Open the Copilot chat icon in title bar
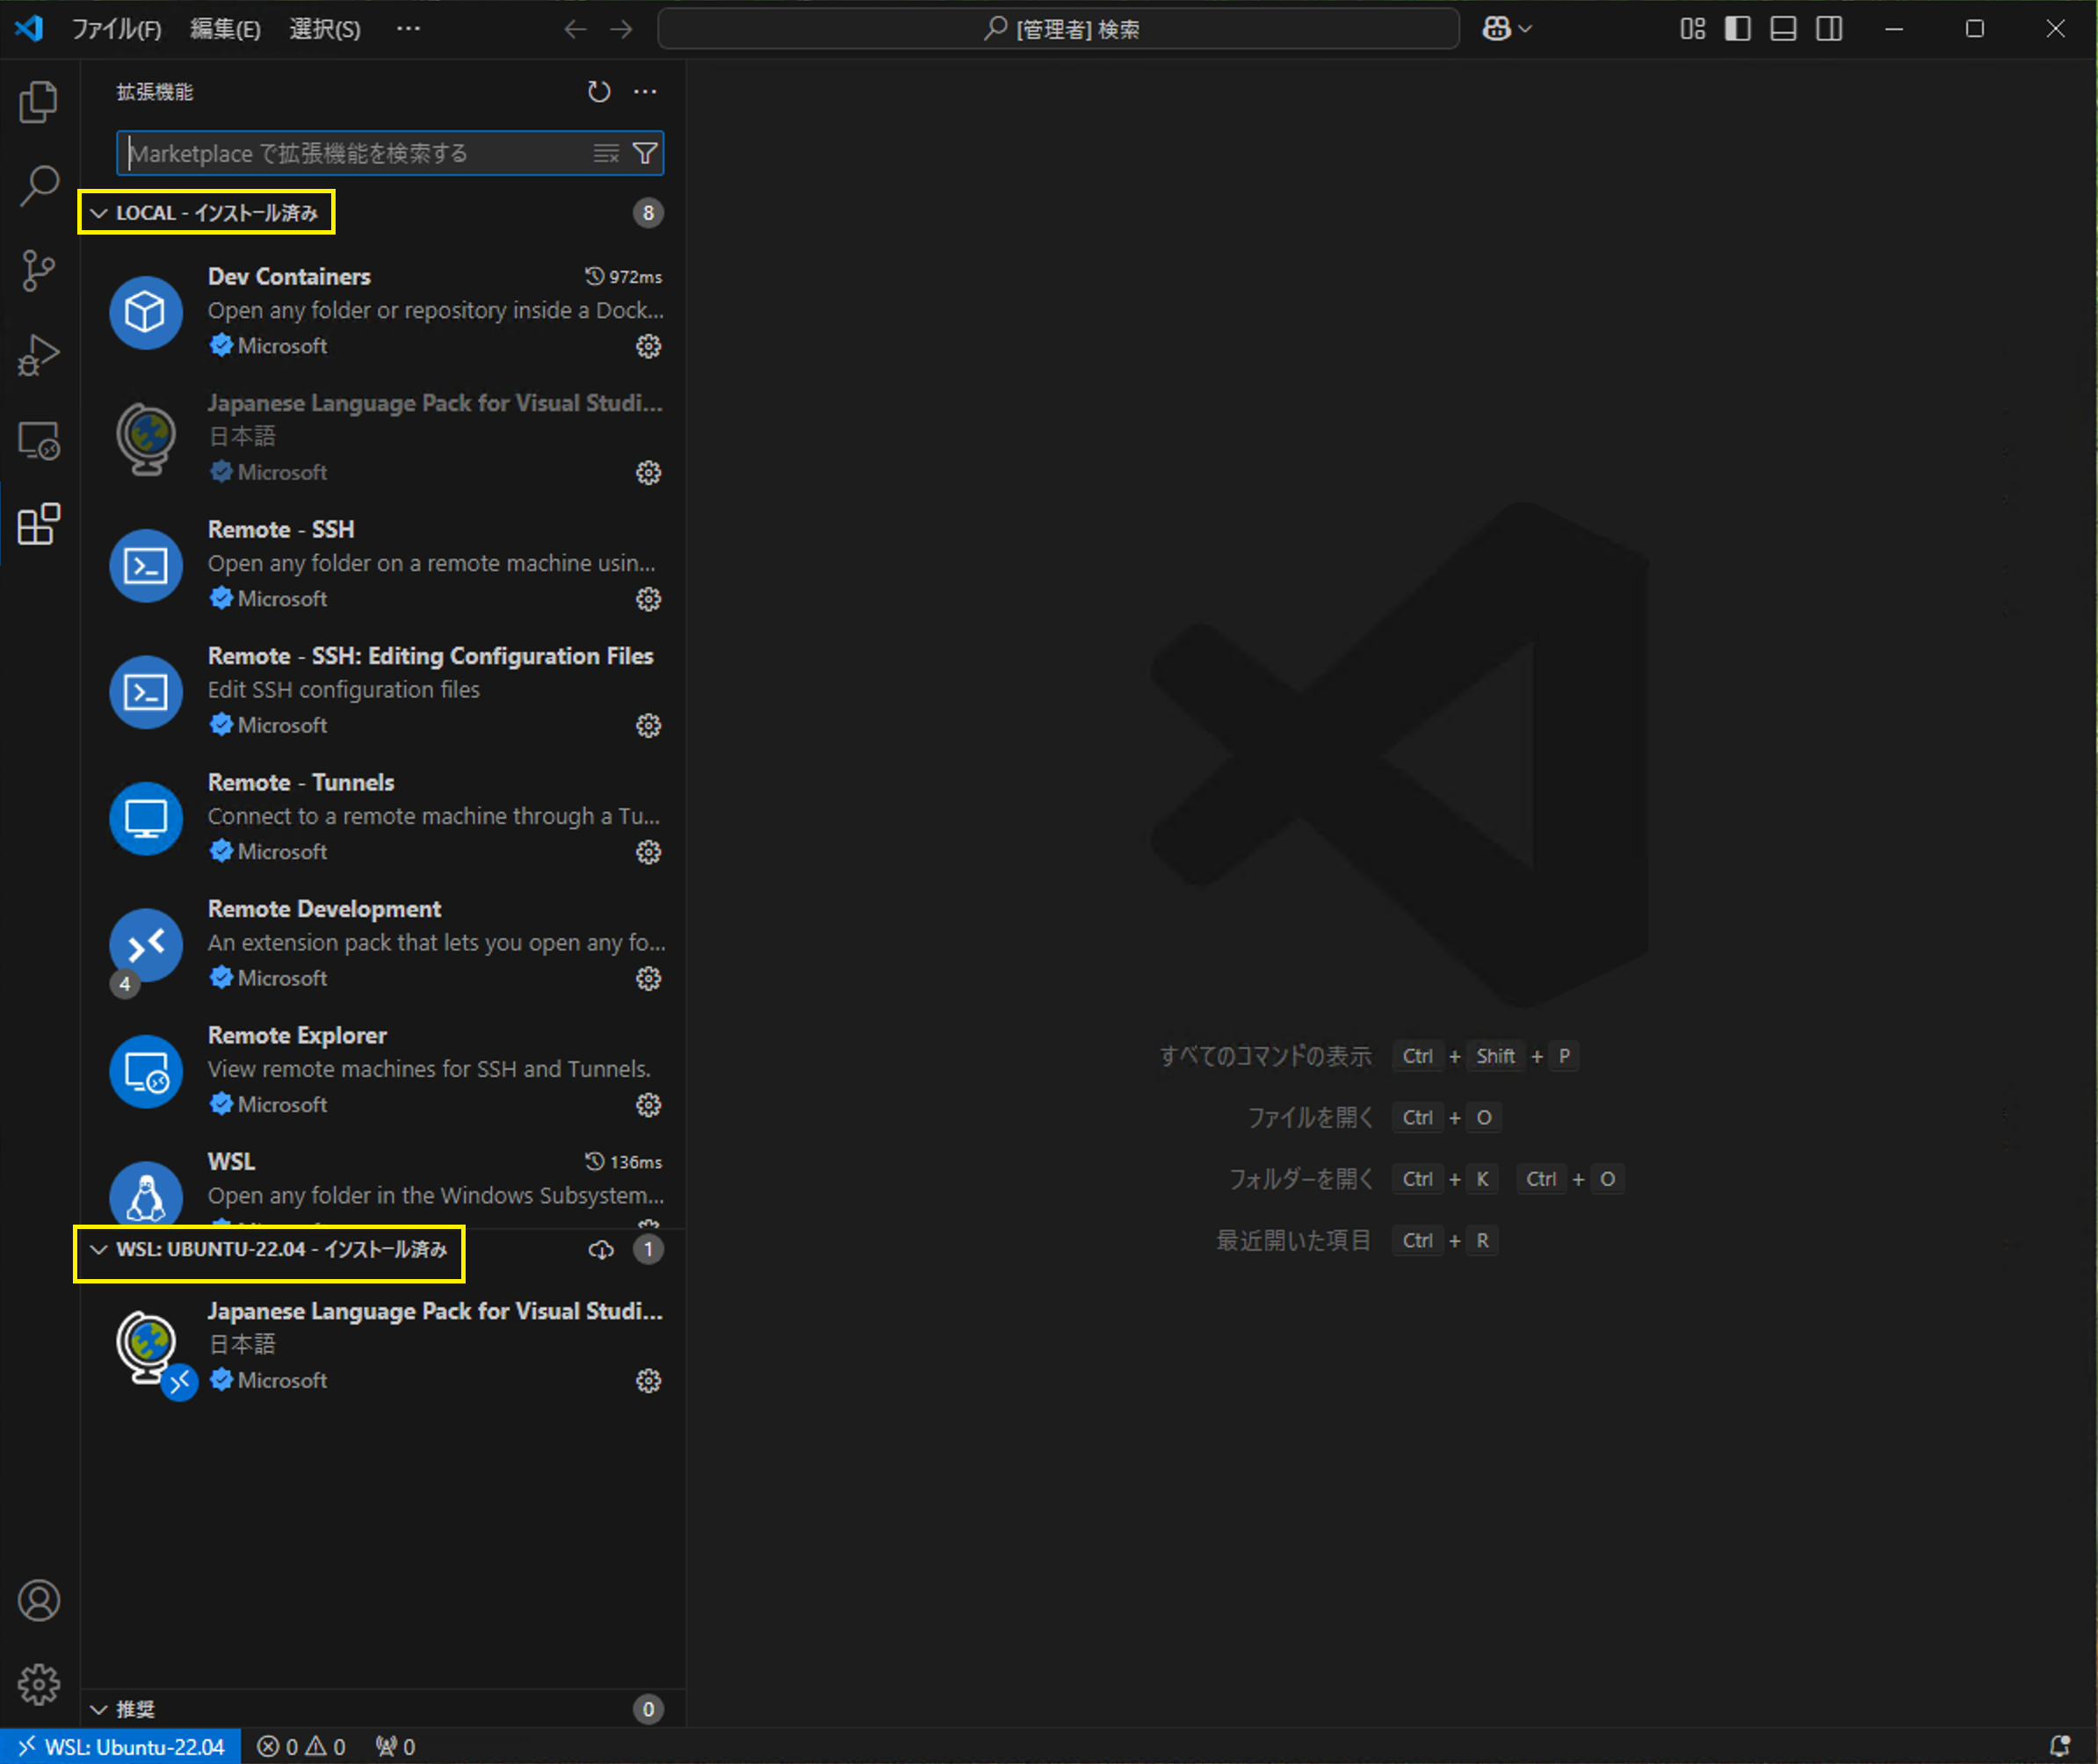Screen dimensions: 2098x1764 [x=1497, y=29]
